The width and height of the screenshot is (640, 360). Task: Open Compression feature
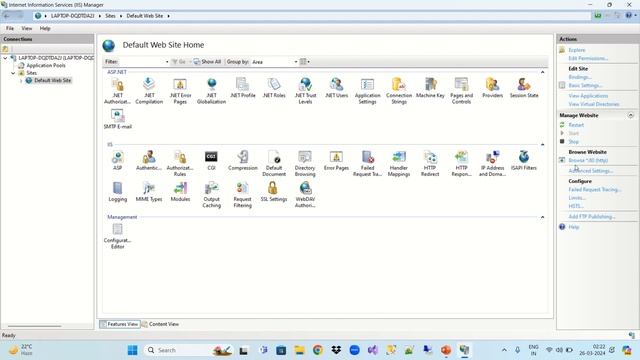242,160
